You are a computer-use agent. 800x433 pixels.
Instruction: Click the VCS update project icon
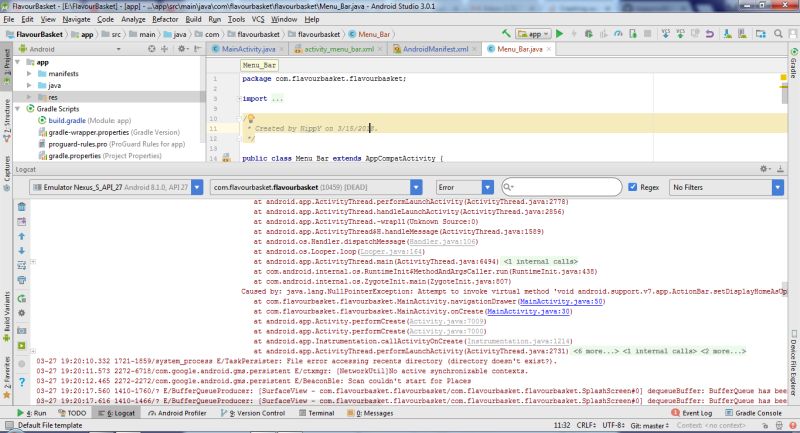point(665,34)
